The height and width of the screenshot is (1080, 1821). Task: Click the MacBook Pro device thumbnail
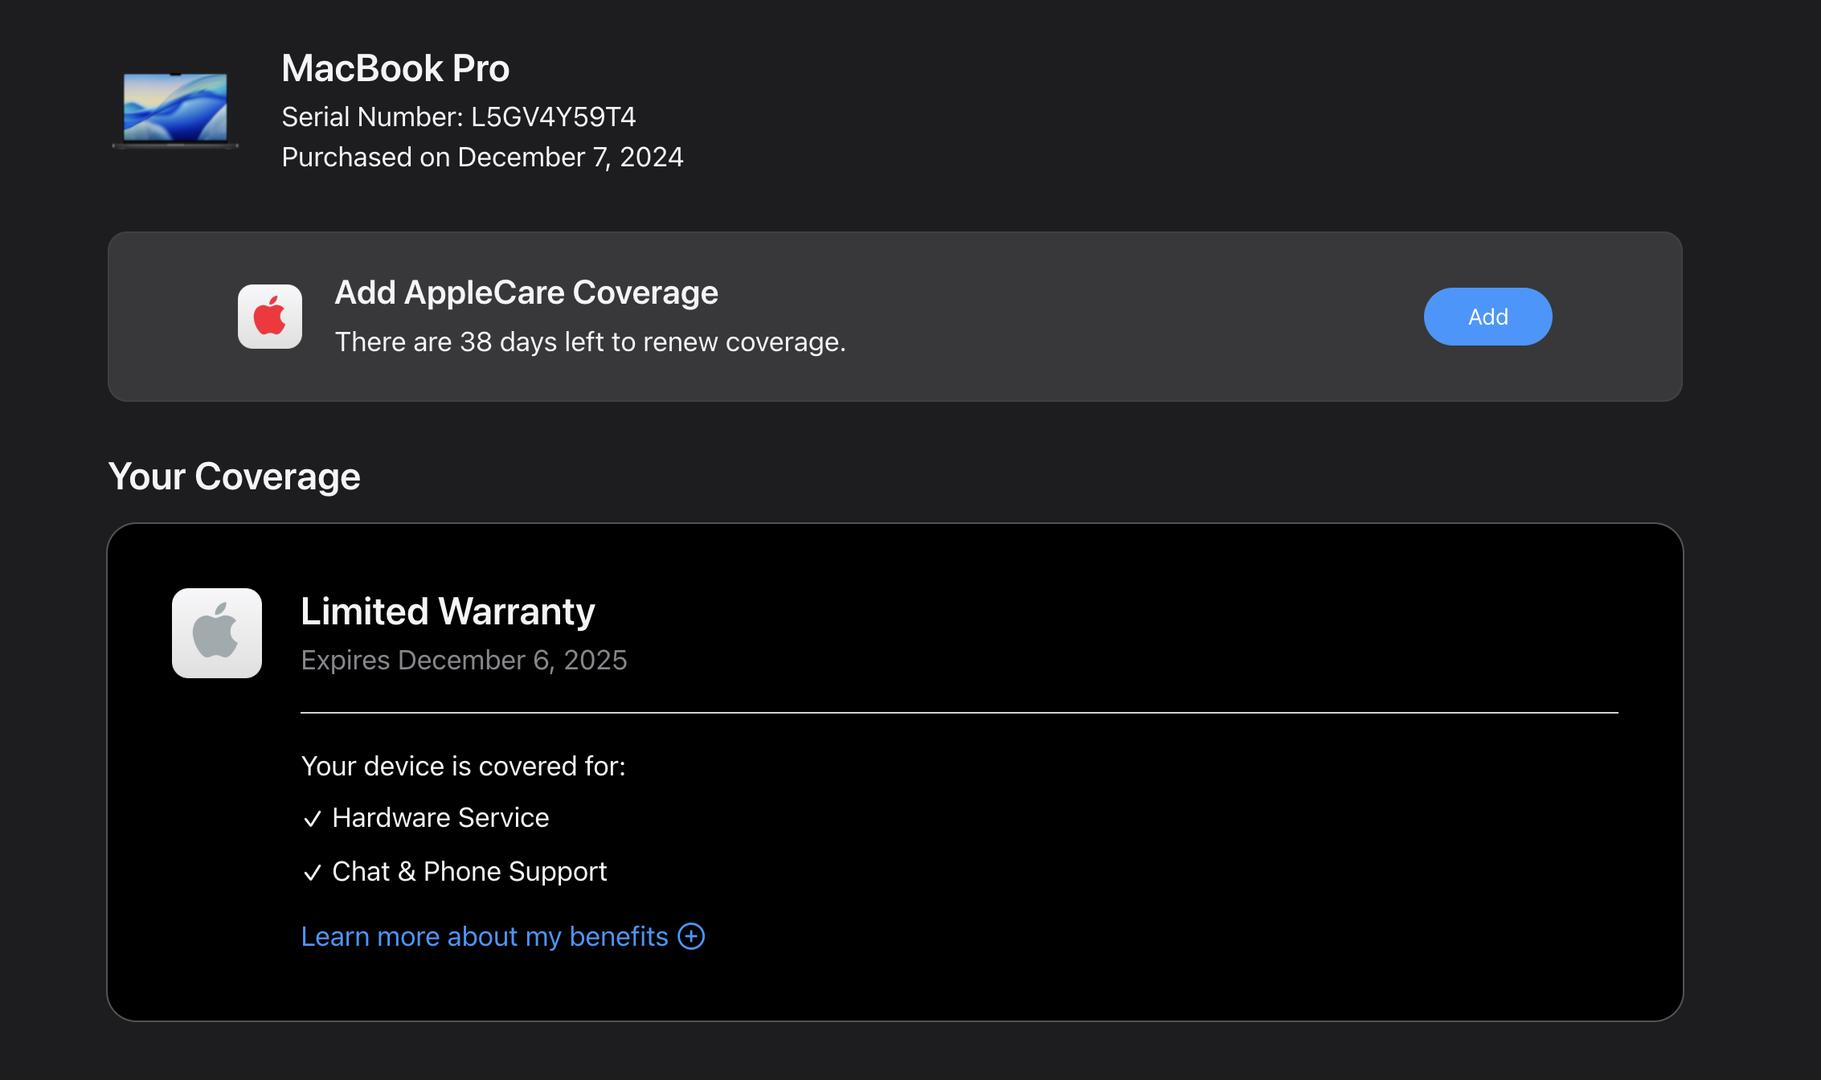click(x=175, y=109)
